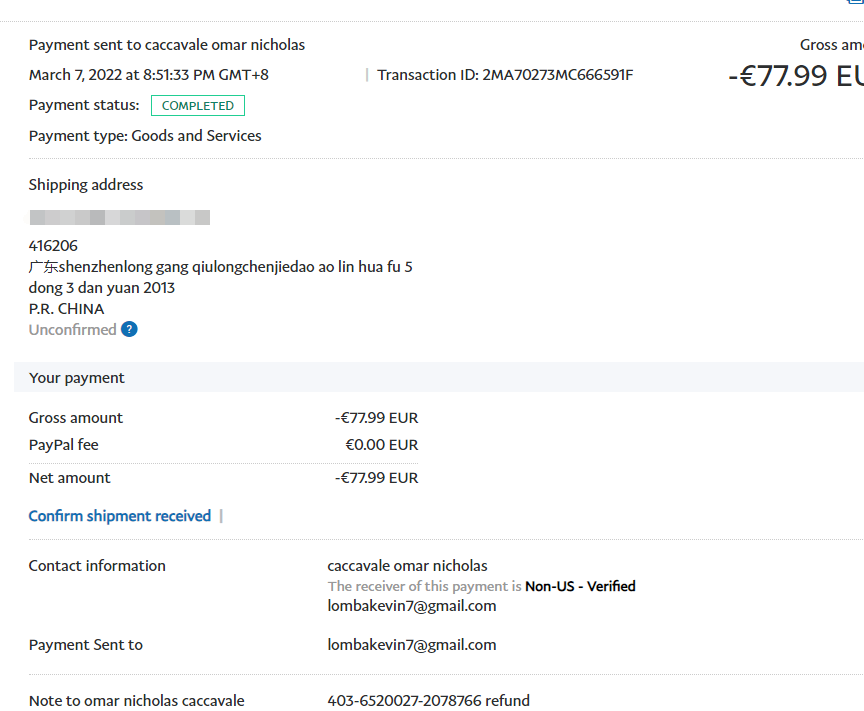This screenshot has width=864, height=711.
Task: Click the Payment sent to caccavale heading
Action: point(167,45)
